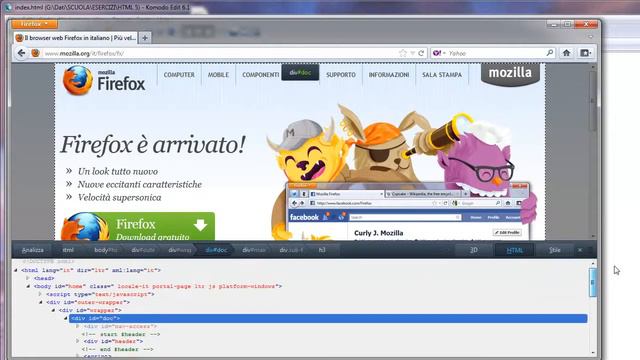Image resolution: width=640 pixels, height=360 pixels.
Task: Open the Yahoo search engine selector
Action: pos(439,53)
